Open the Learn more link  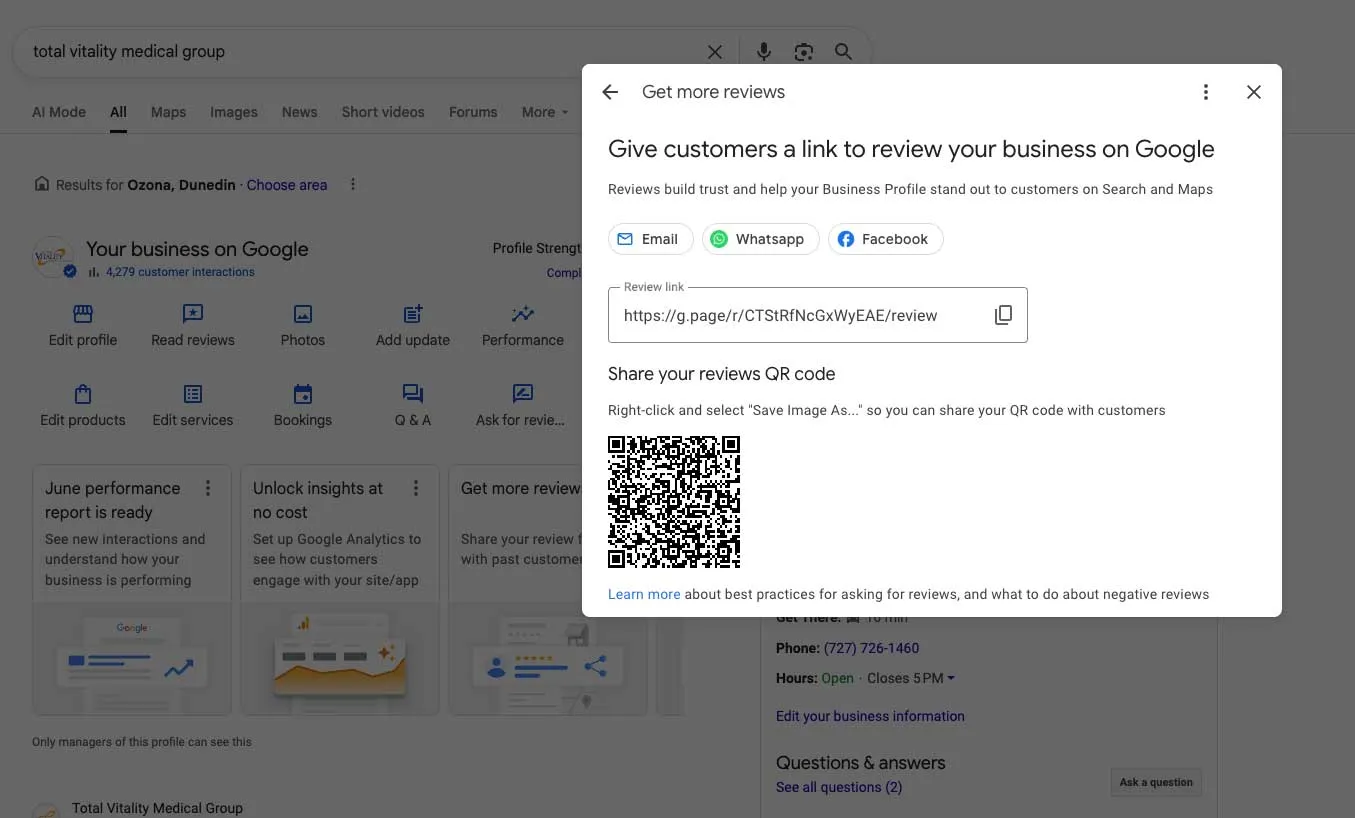click(644, 594)
